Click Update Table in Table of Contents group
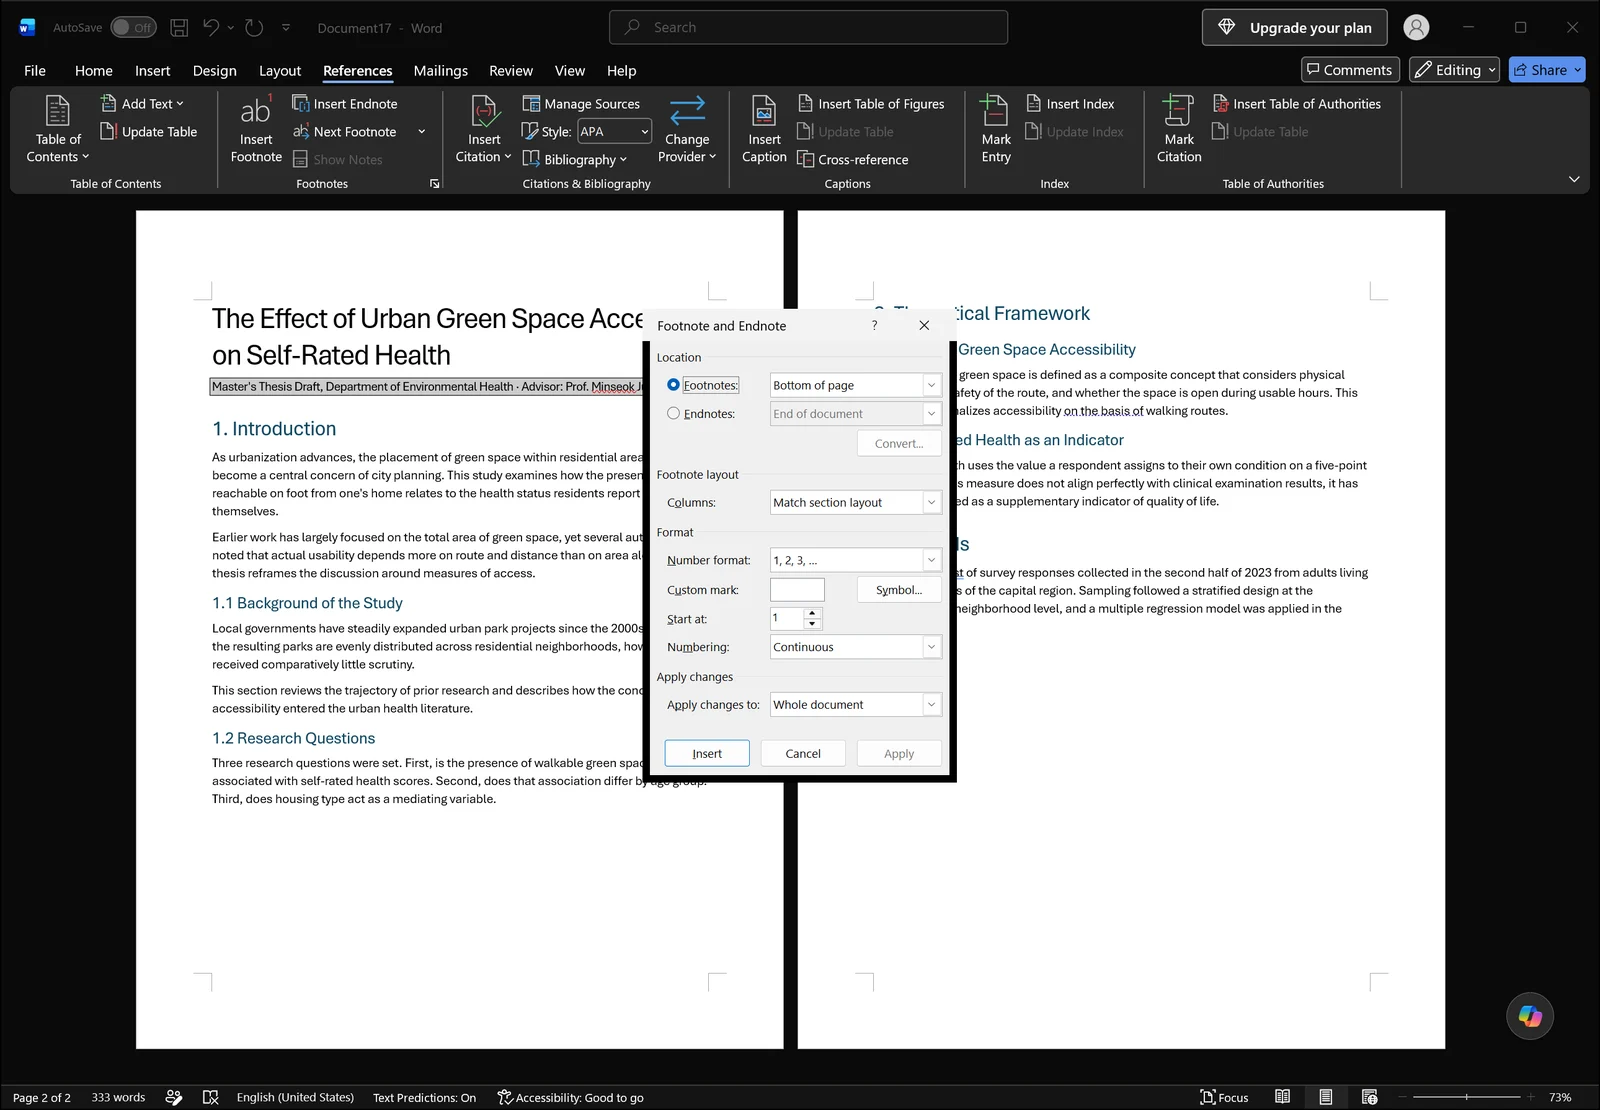The image size is (1600, 1110). (149, 131)
